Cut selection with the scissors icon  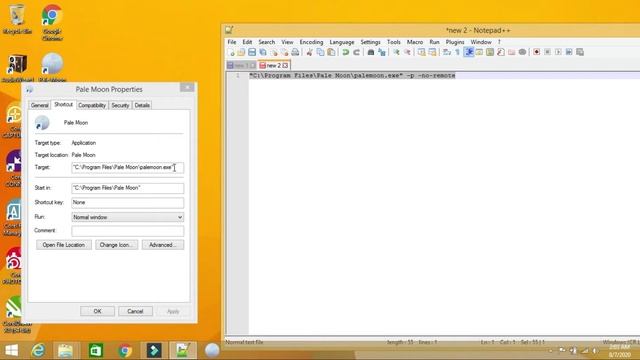pos(309,52)
